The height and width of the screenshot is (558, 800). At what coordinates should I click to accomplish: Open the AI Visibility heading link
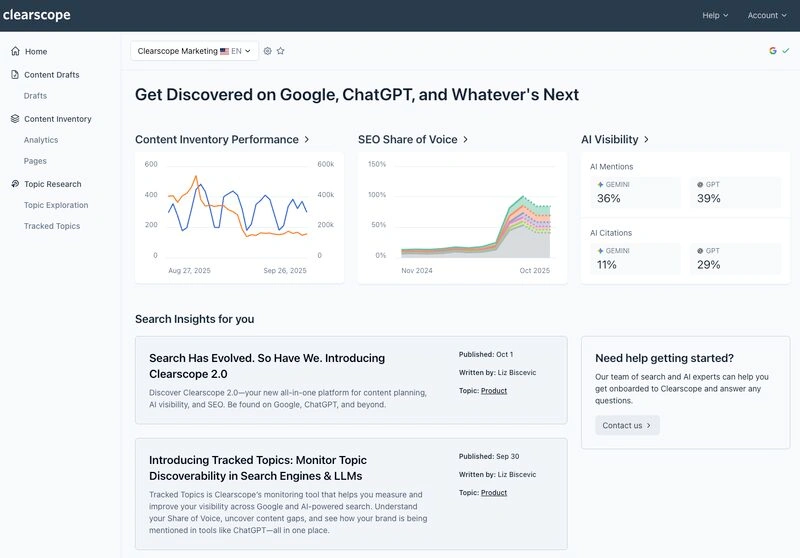tap(610, 139)
